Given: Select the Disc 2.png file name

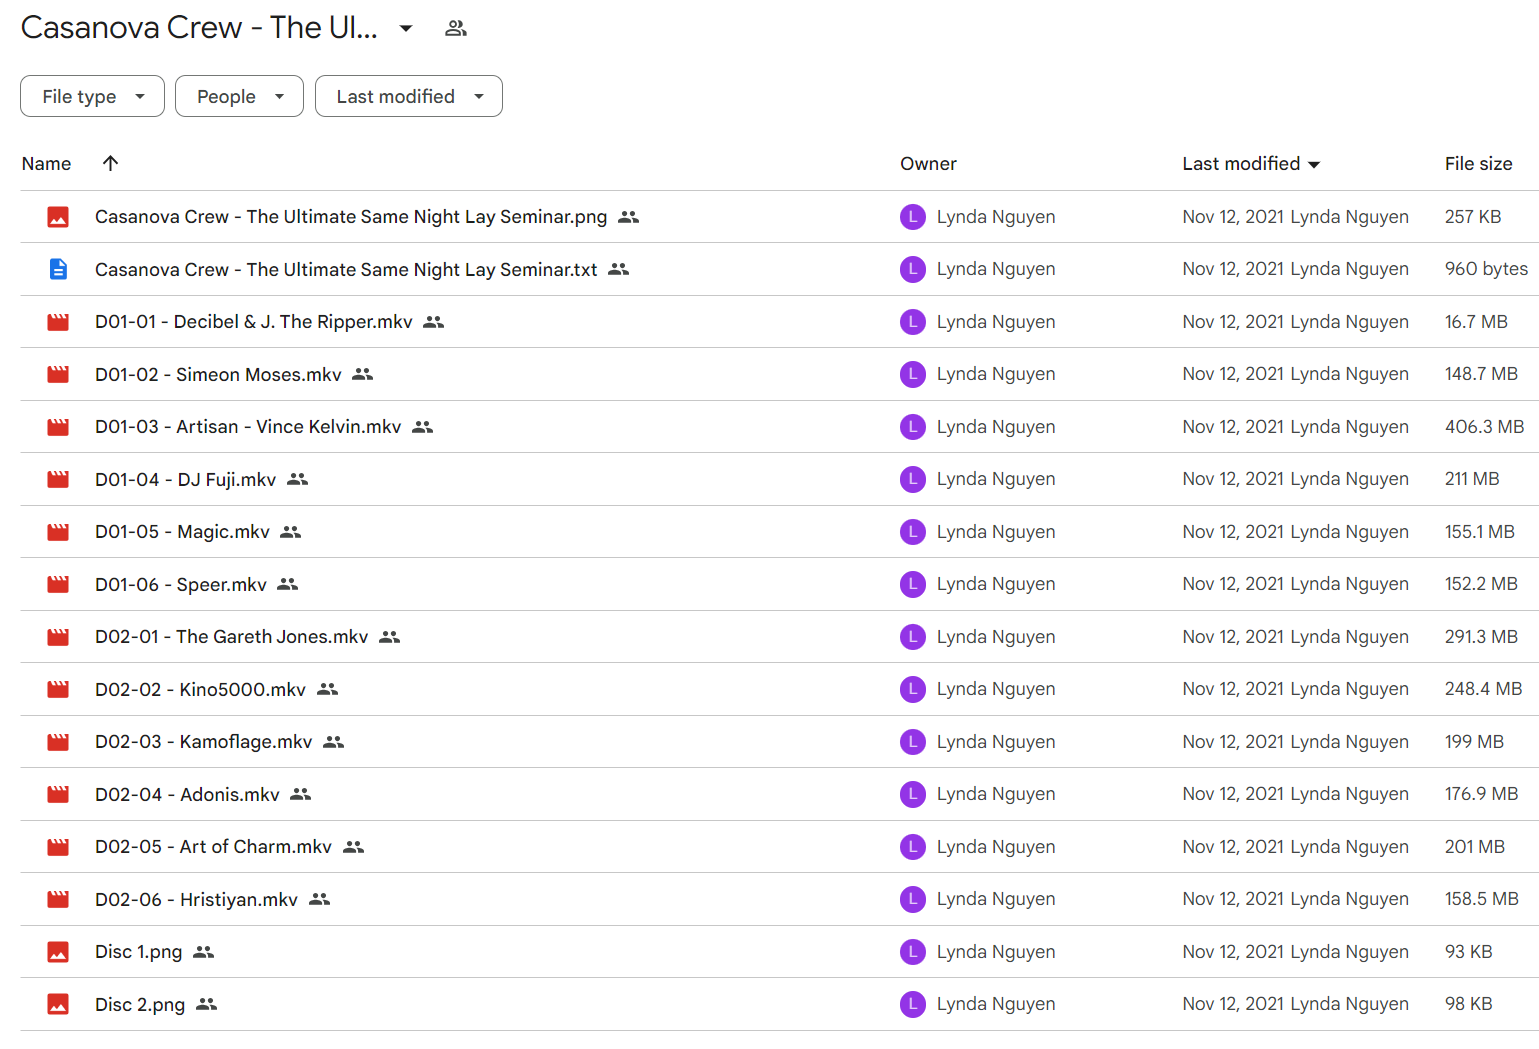Looking at the screenshot, I should [140, 1004].
